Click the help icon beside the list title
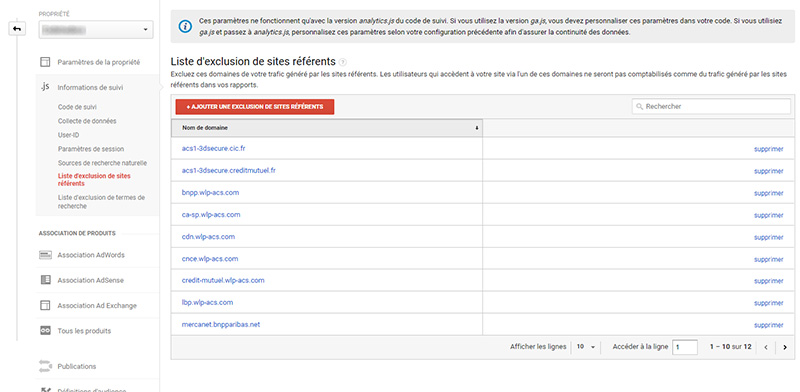The width and height of the screenshot is (800, 392). (342, 62)
